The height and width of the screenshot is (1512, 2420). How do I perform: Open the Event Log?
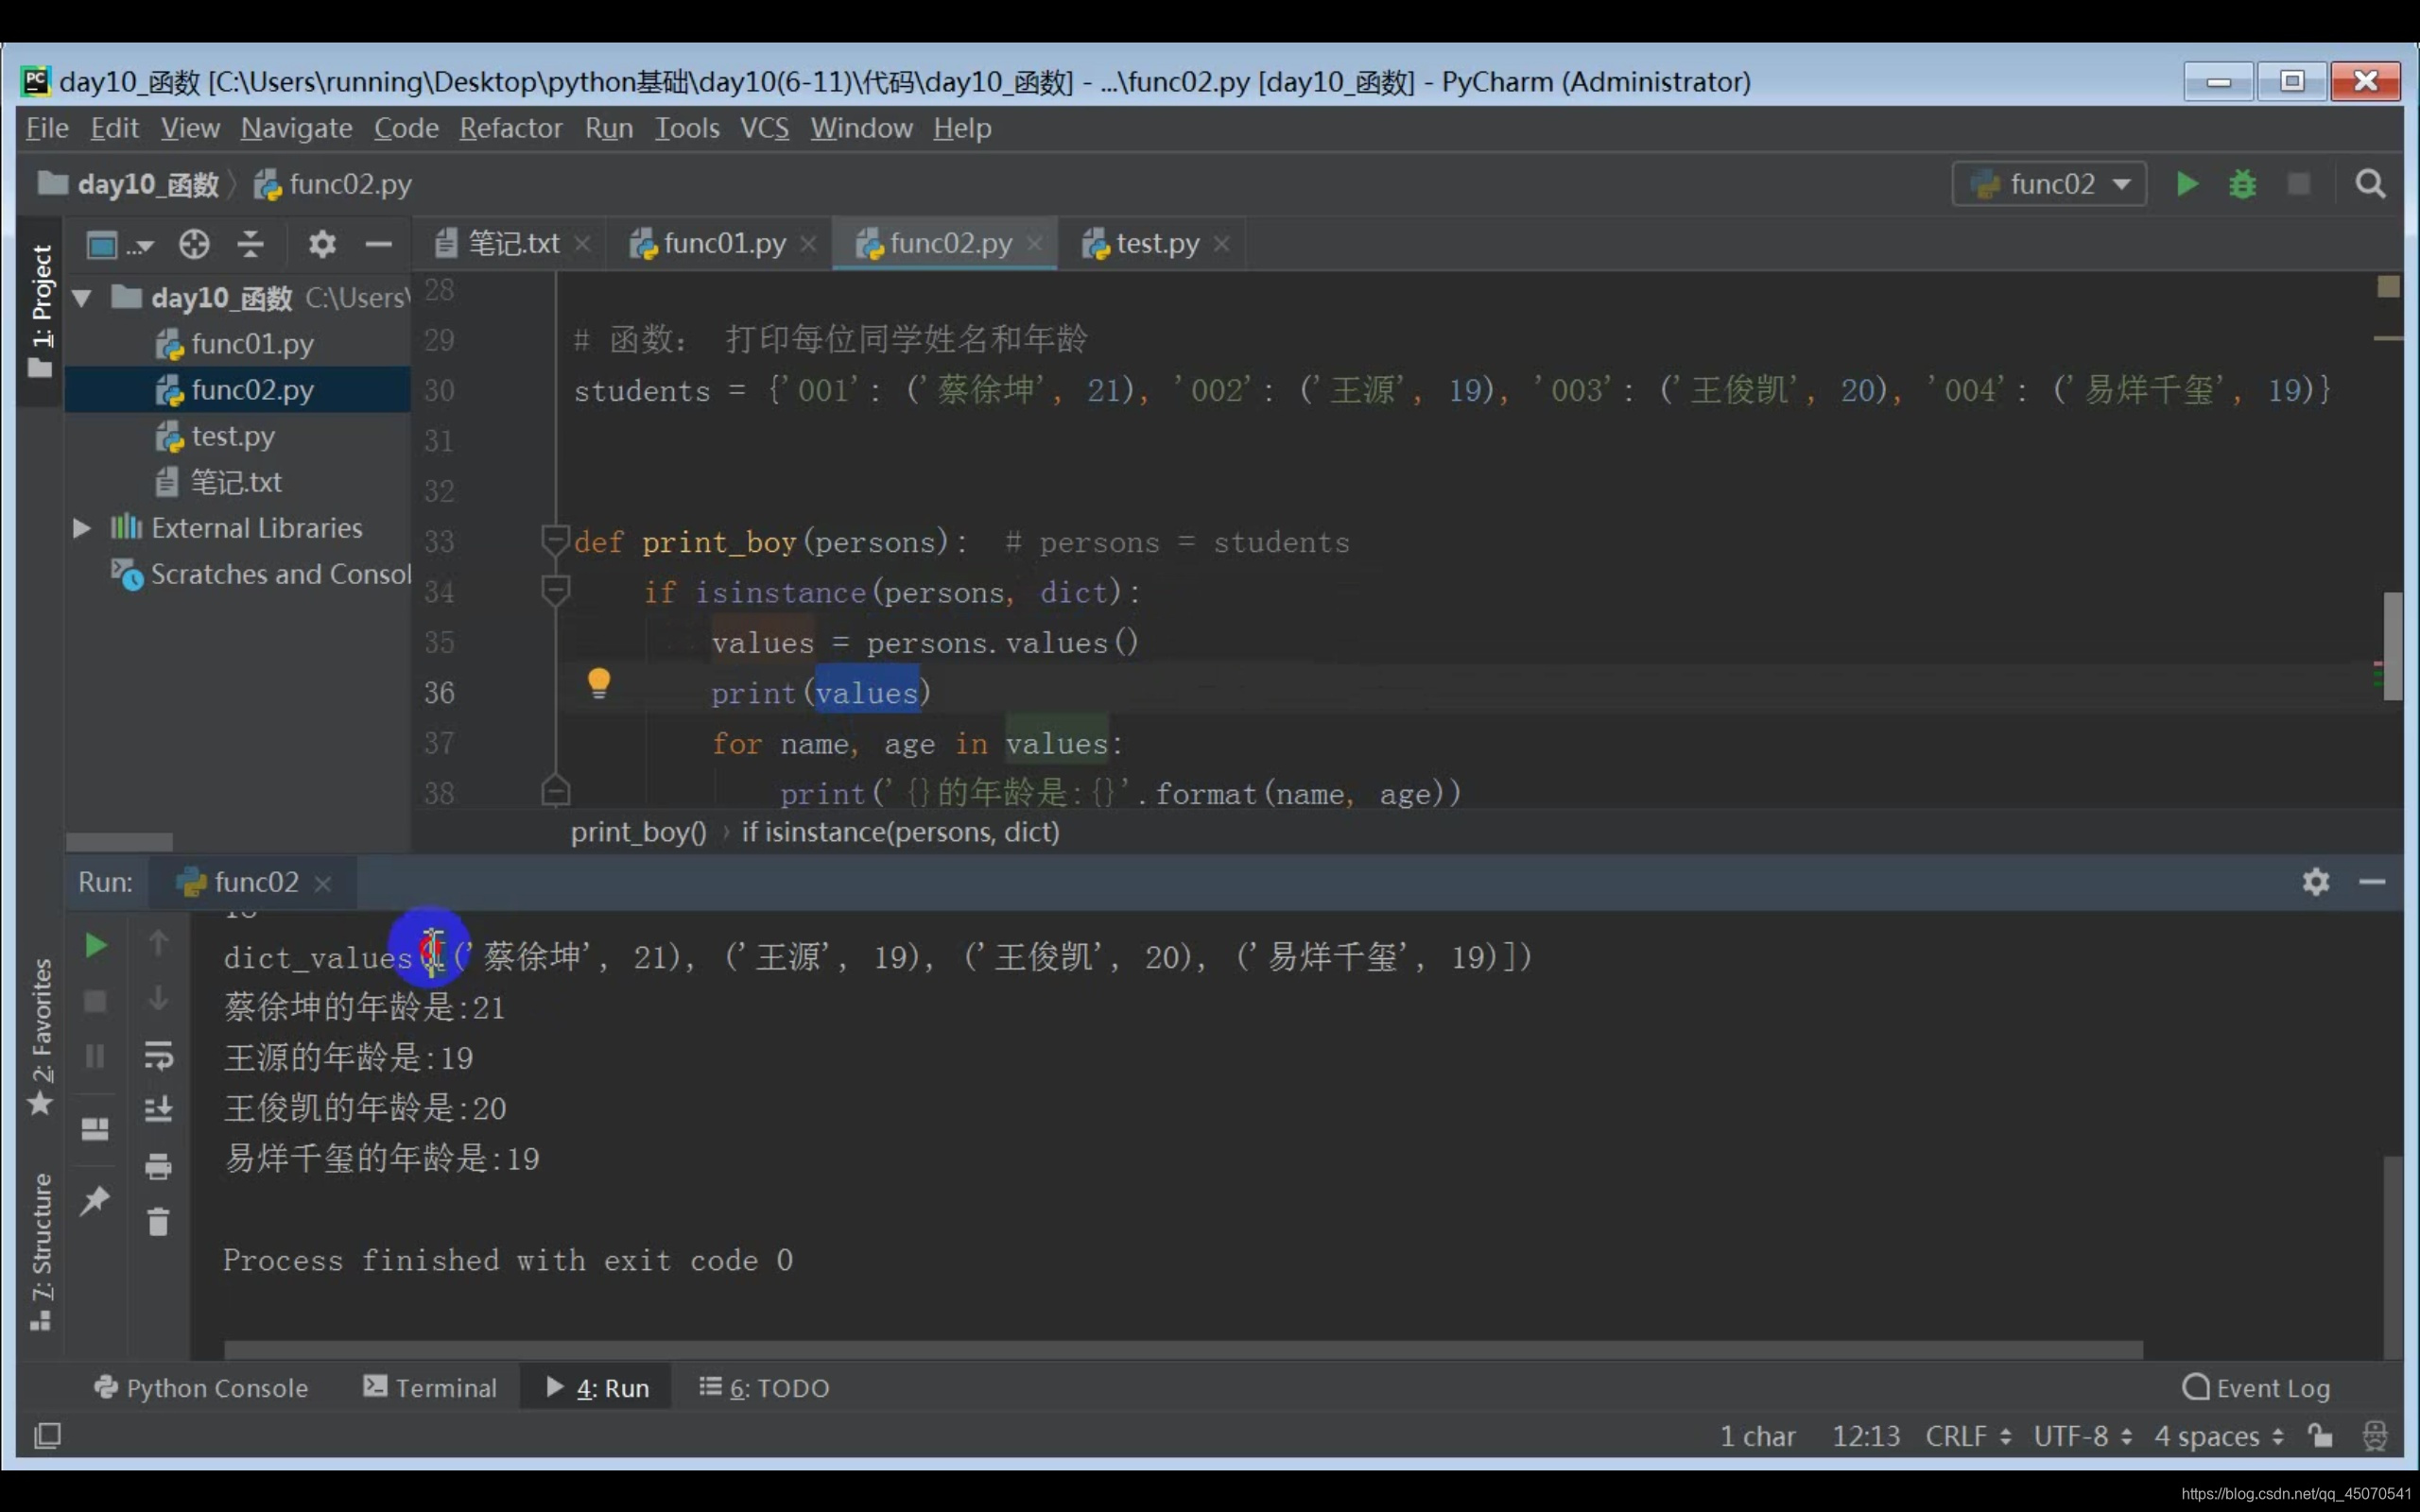(2257, 1387)
